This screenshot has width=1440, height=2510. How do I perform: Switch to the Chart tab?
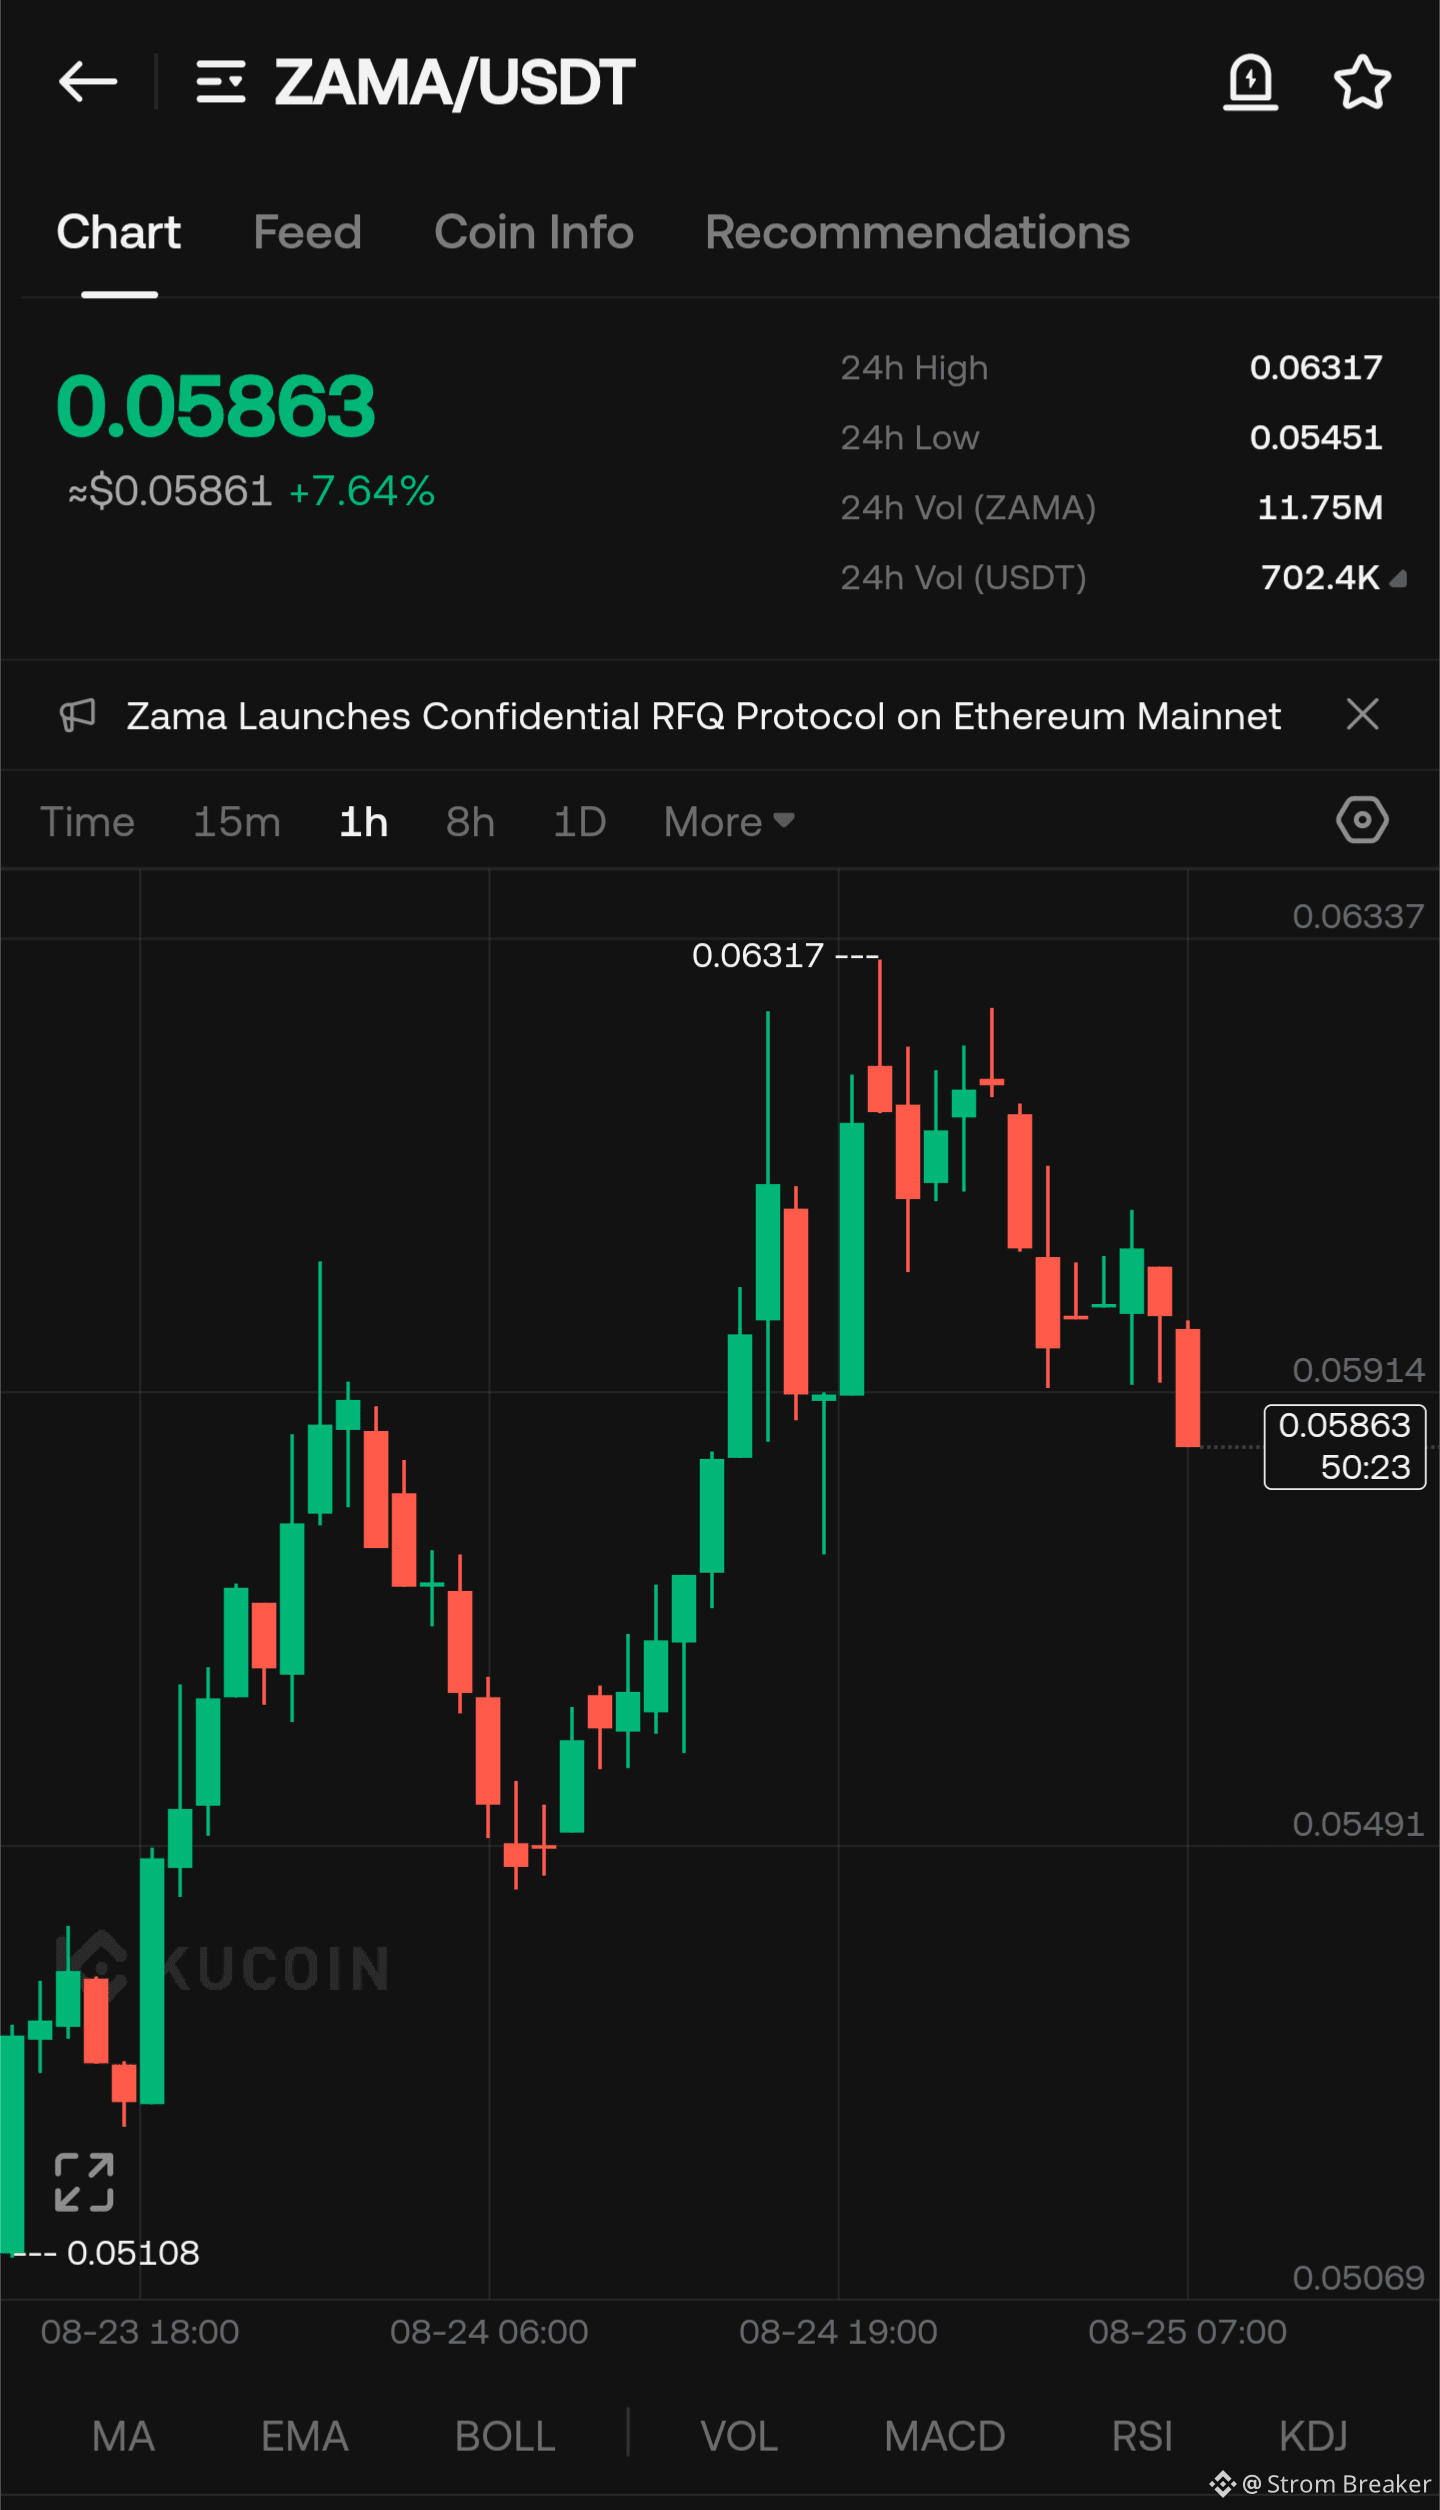tap(119, 232)
